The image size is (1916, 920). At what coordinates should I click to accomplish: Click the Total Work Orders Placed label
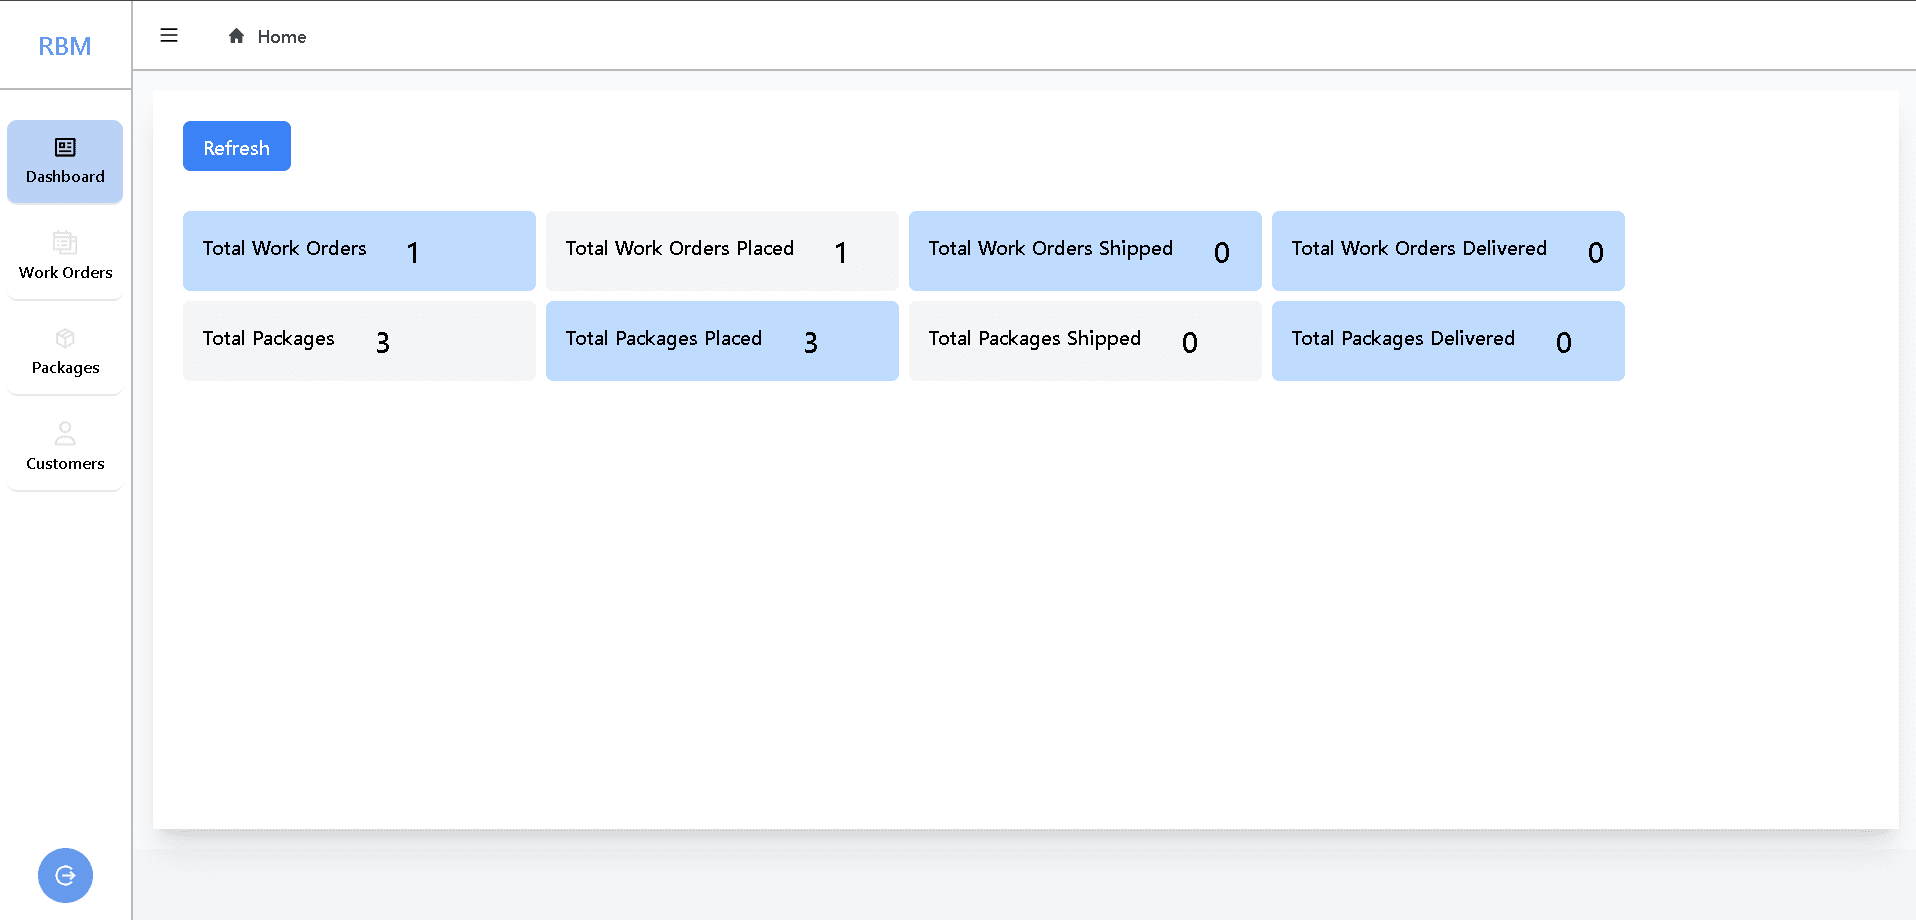680,248
